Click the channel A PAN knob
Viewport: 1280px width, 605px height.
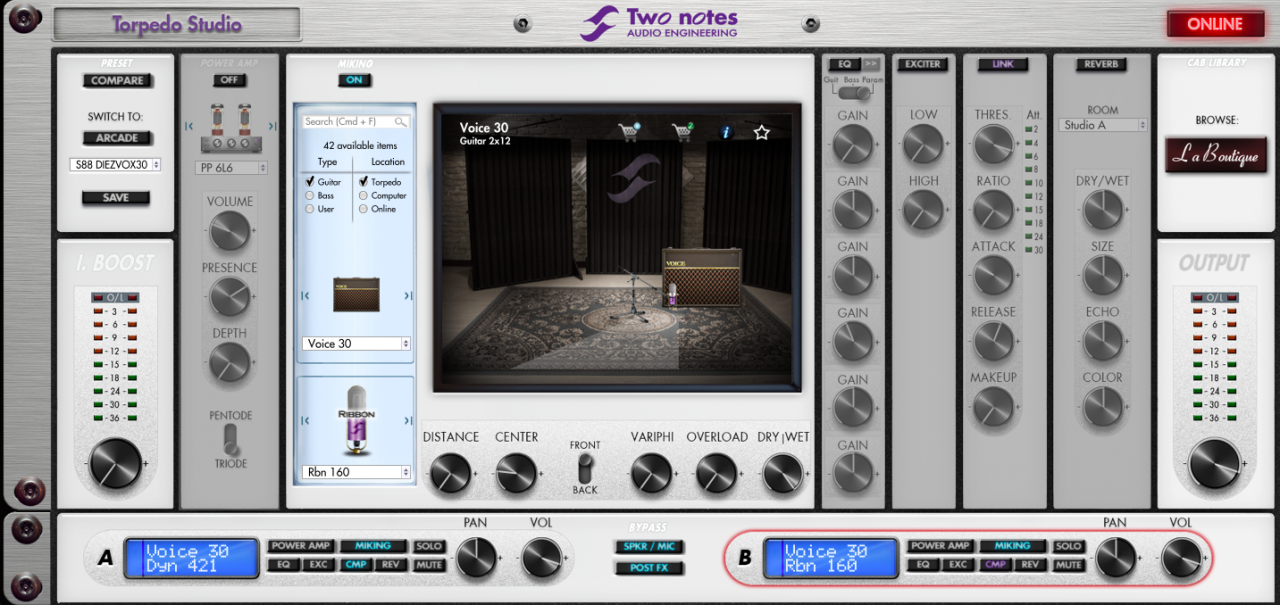[477, 558]
